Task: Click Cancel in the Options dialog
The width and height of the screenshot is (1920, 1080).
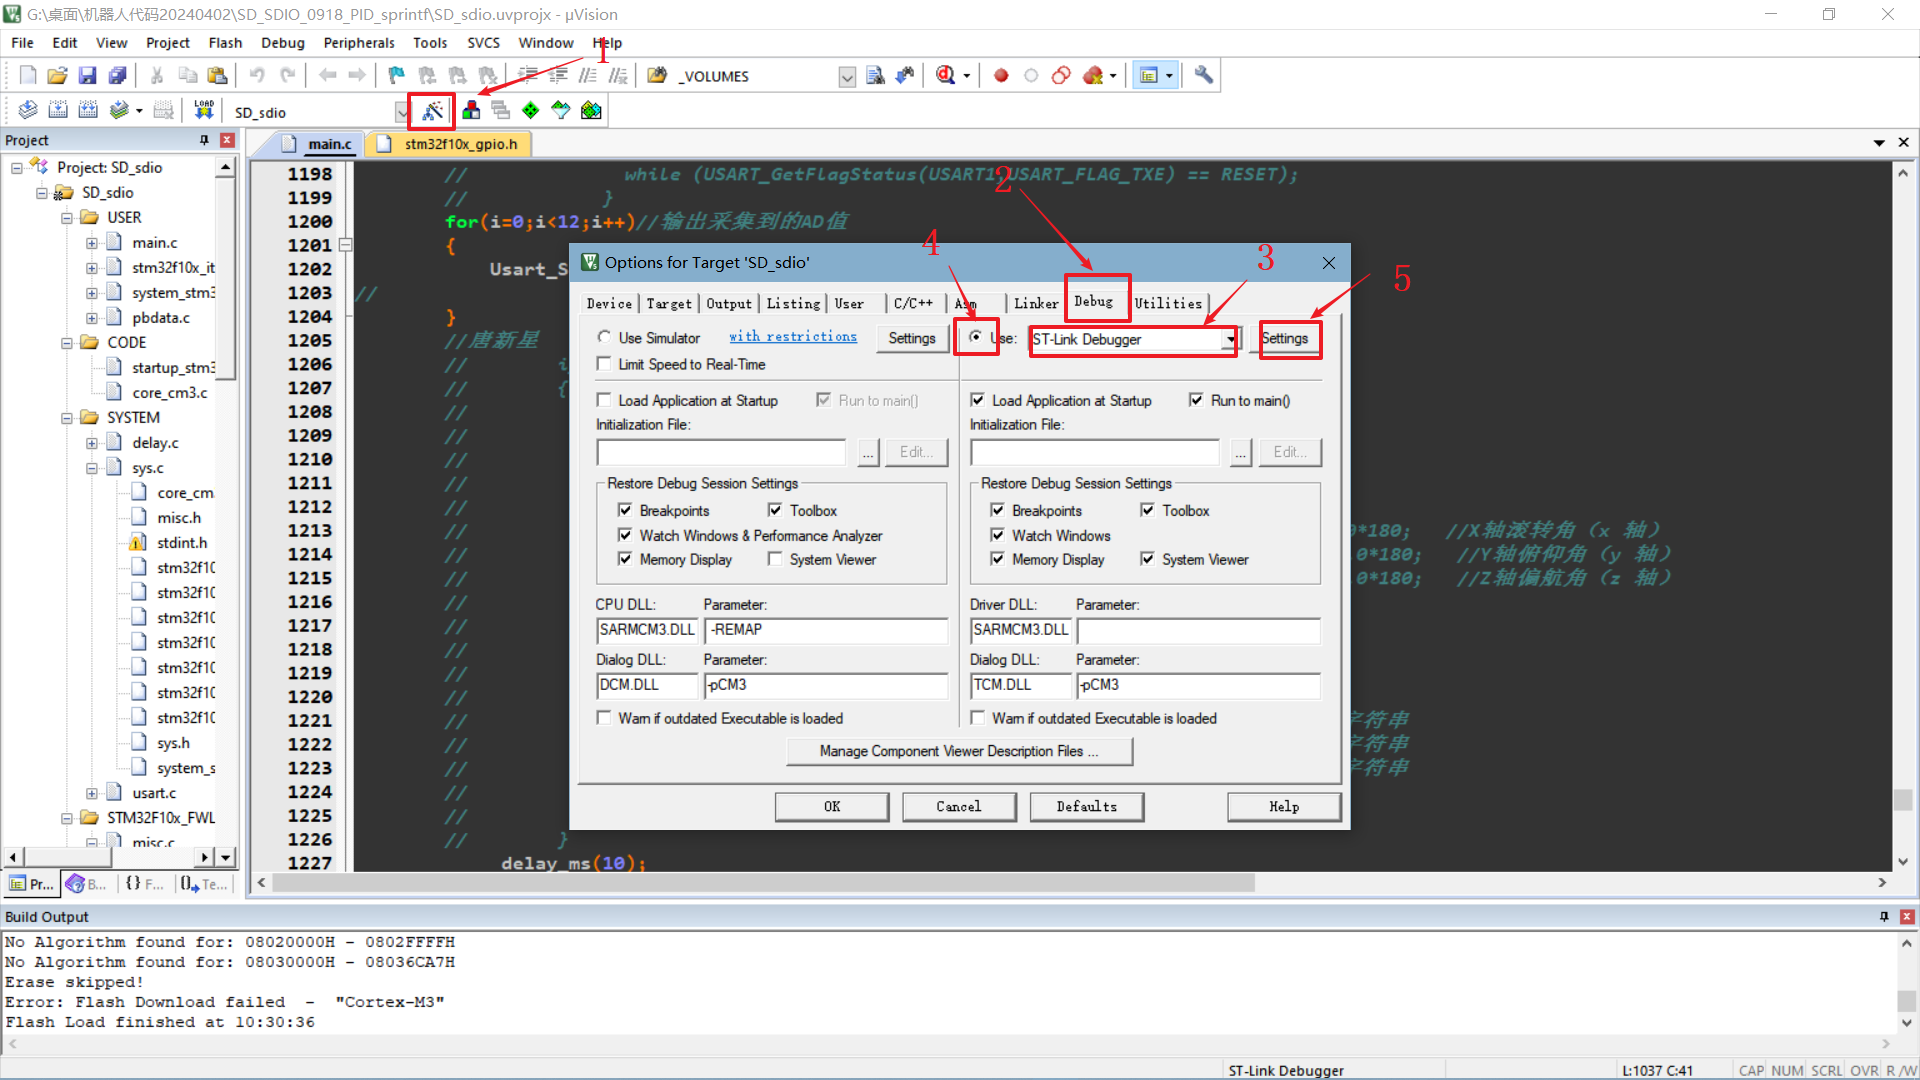Action: tap(959, 806)
